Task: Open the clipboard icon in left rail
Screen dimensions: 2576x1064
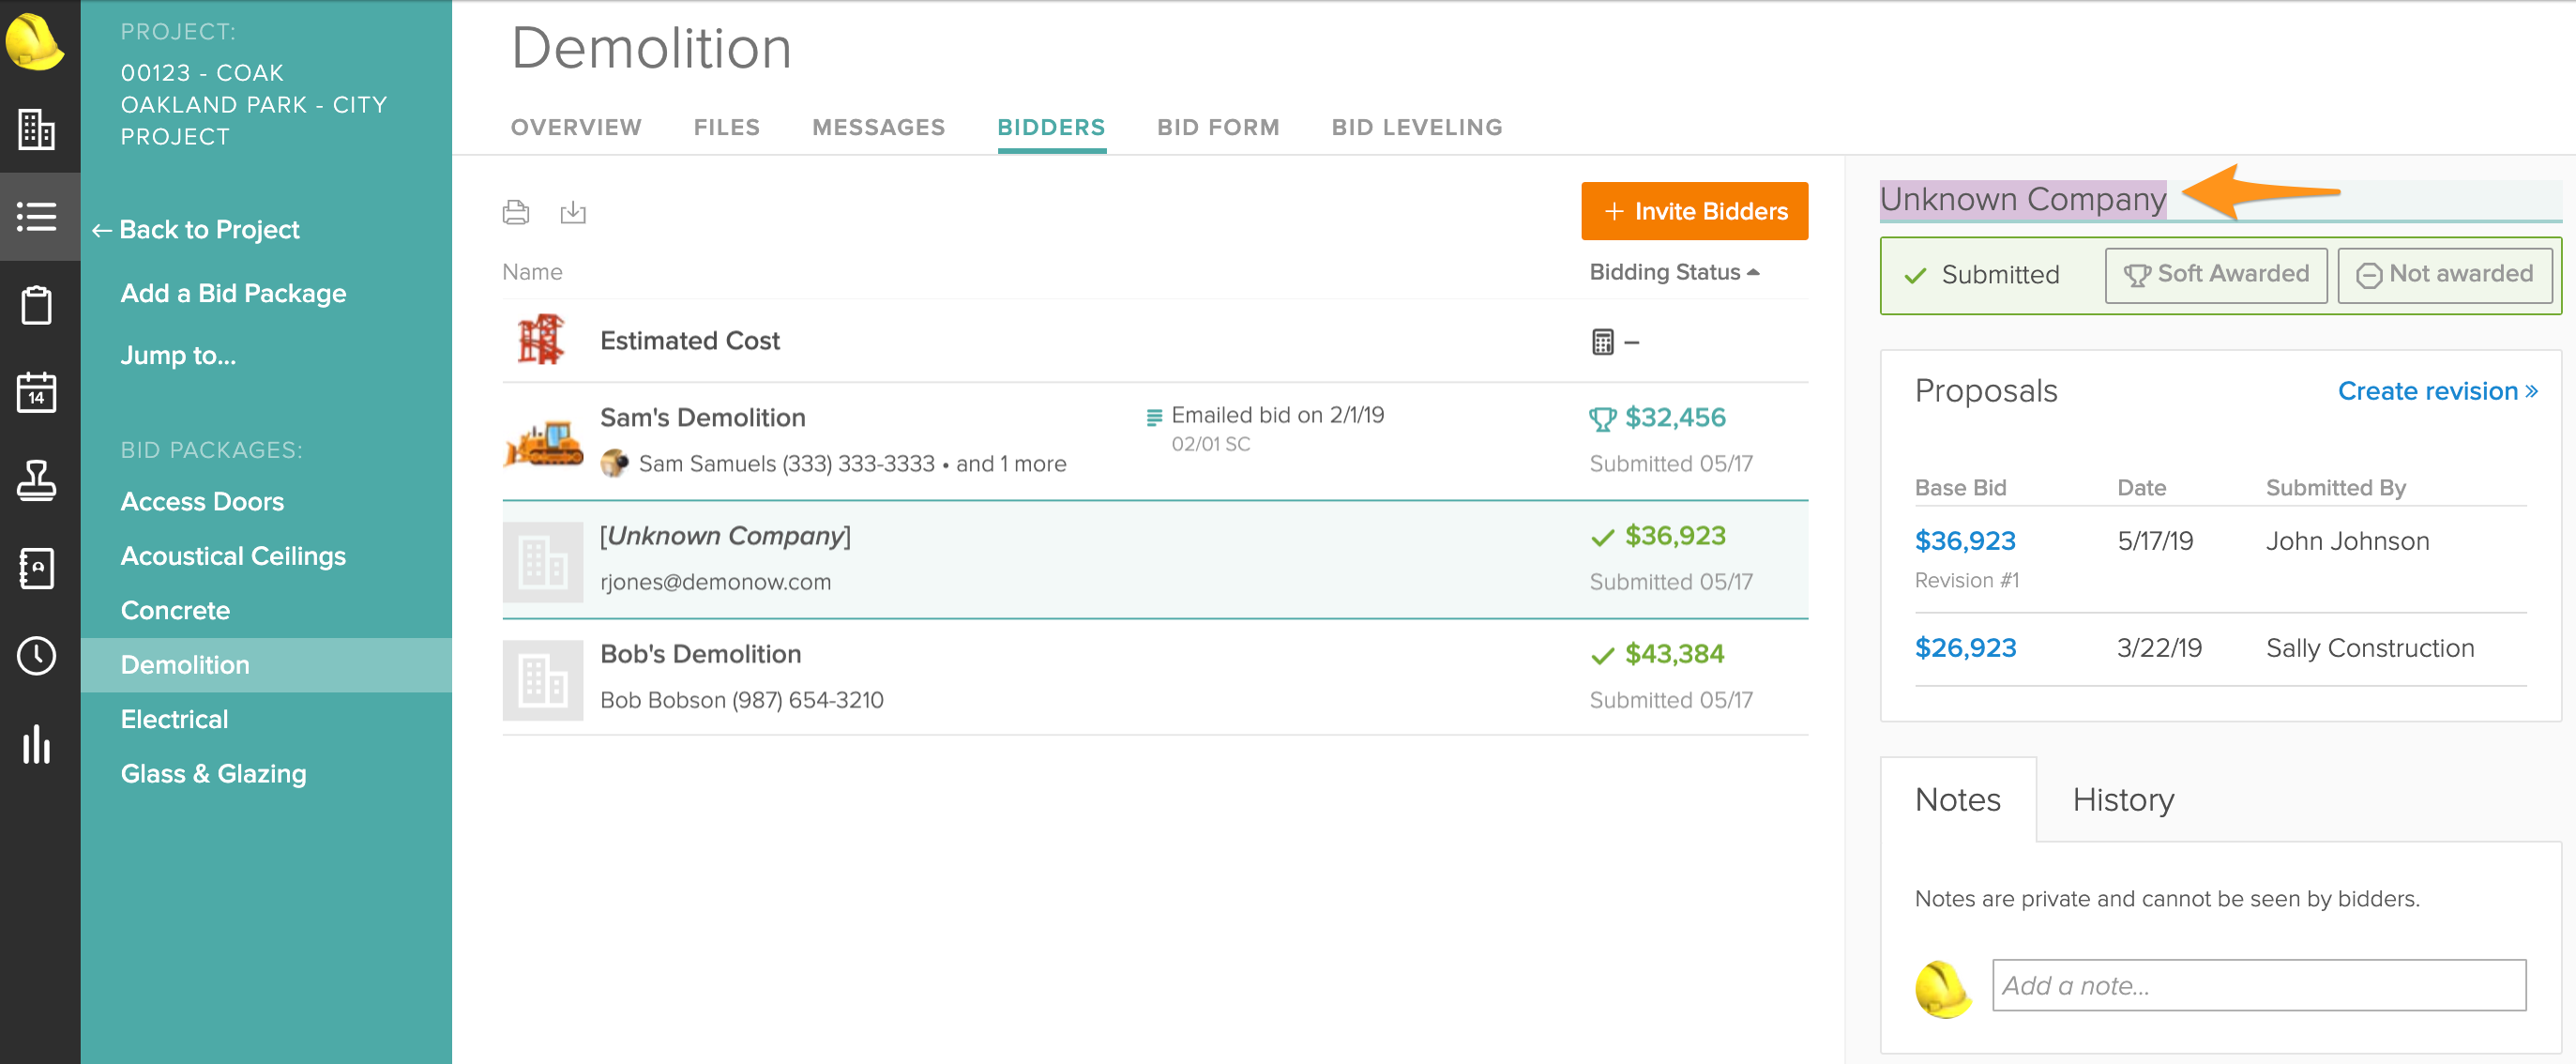Action: tap(37, 305)
